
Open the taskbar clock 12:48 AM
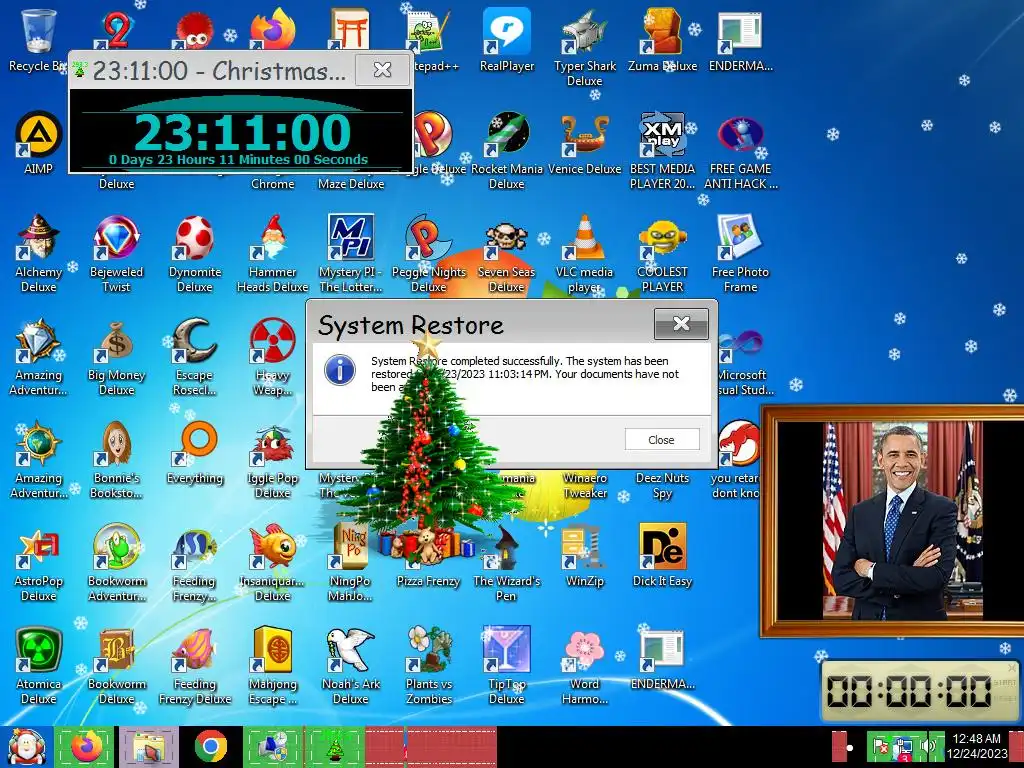(977, 746)
